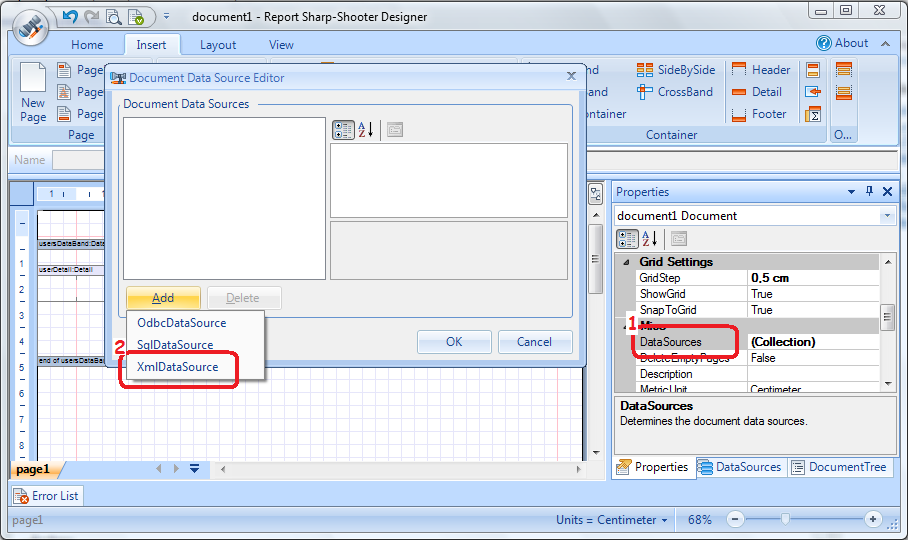Insert a SideBySide container
Viewport: 908px width, 540px height.
click(676, 69)
